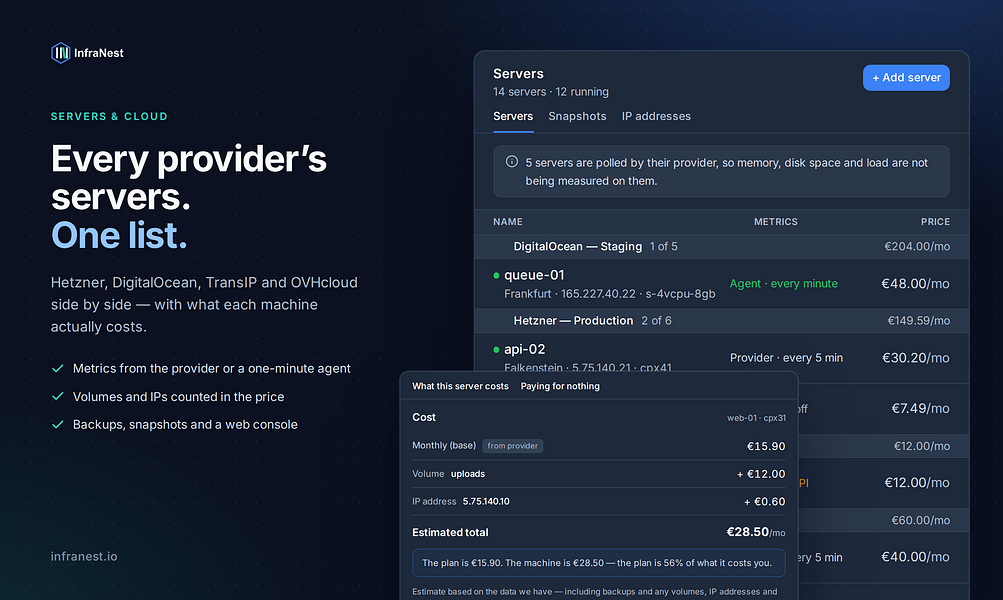Click the Frankfurt · 165.227.40.22 details line
Screen dimensions: 1003x600
tap(610, 294)
